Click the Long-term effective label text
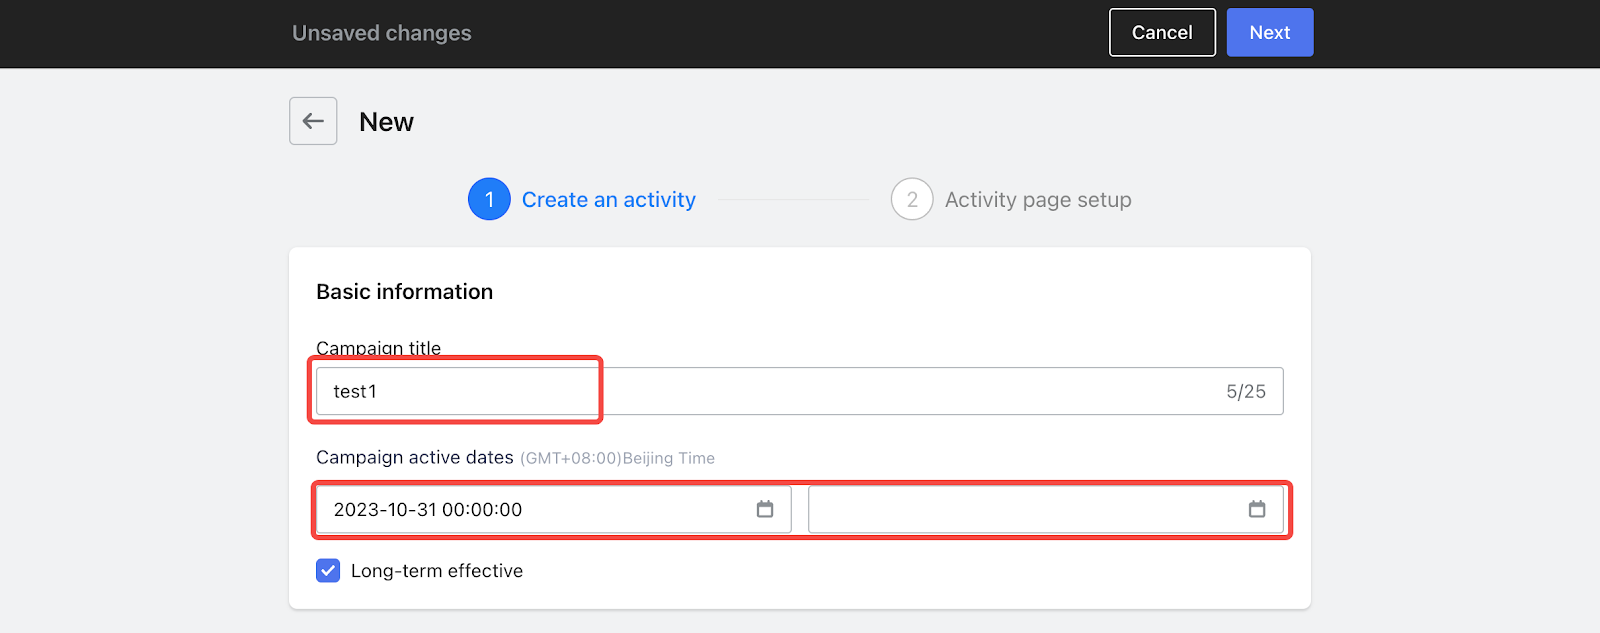Viewport: 1600px width, 633px height. tap(437, 571)
